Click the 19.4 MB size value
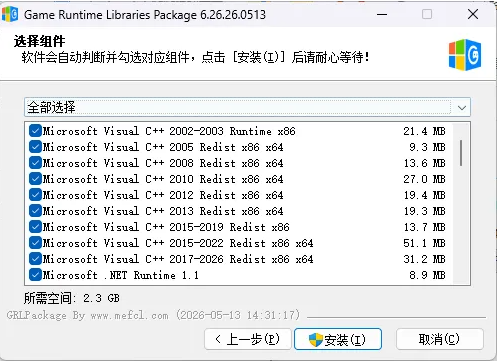 (x=424, y=195)
